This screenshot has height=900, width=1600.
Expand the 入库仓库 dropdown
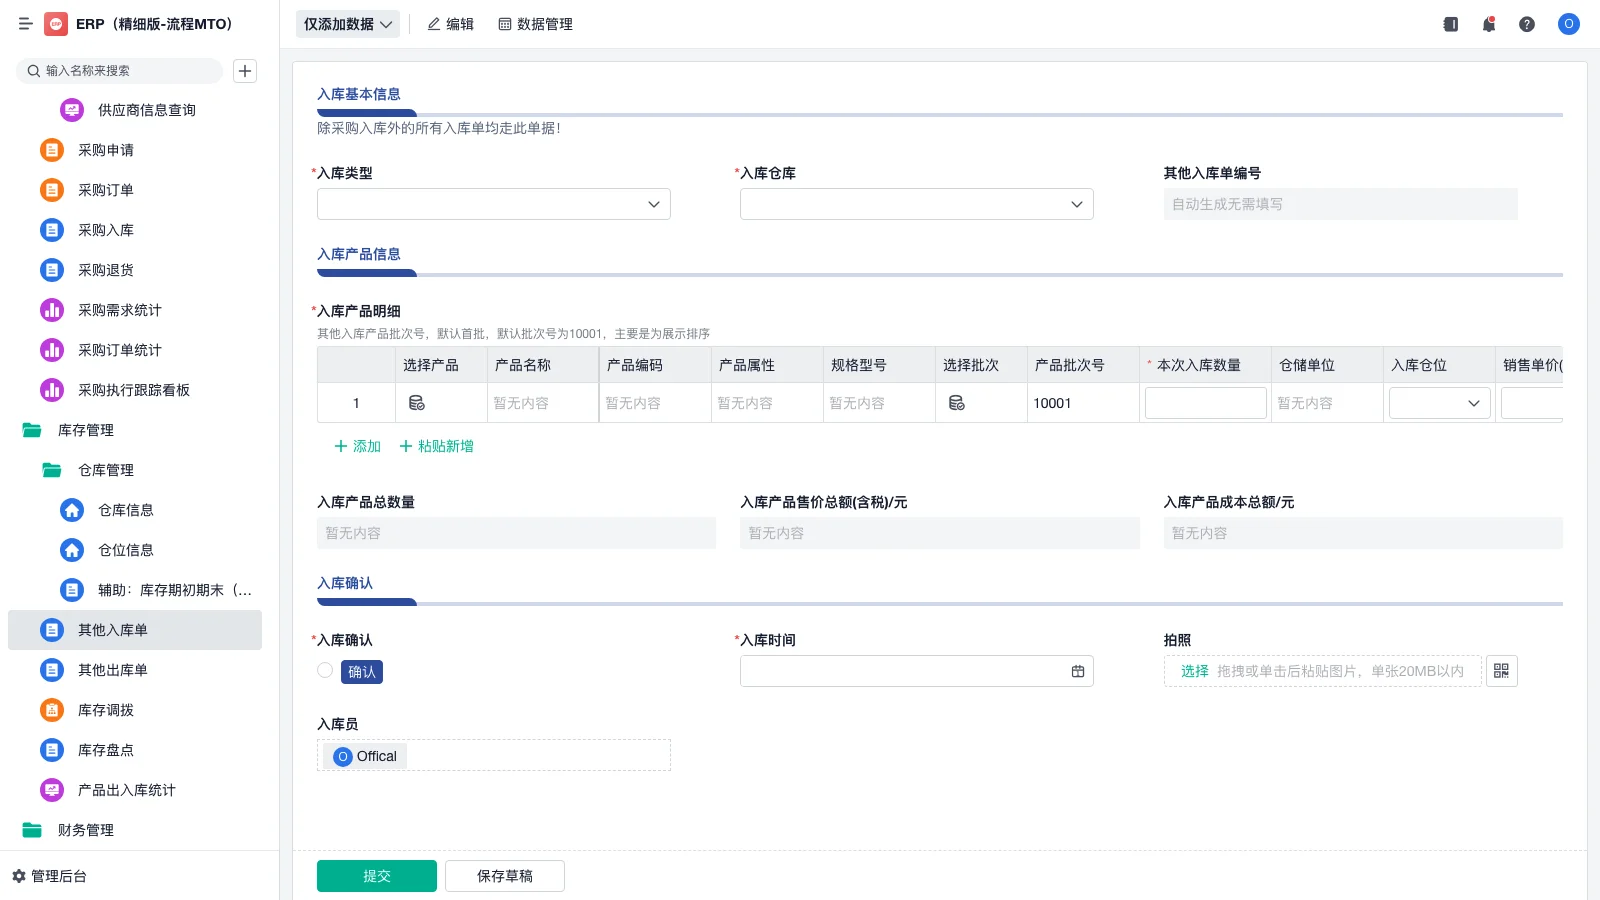point(916,204)
